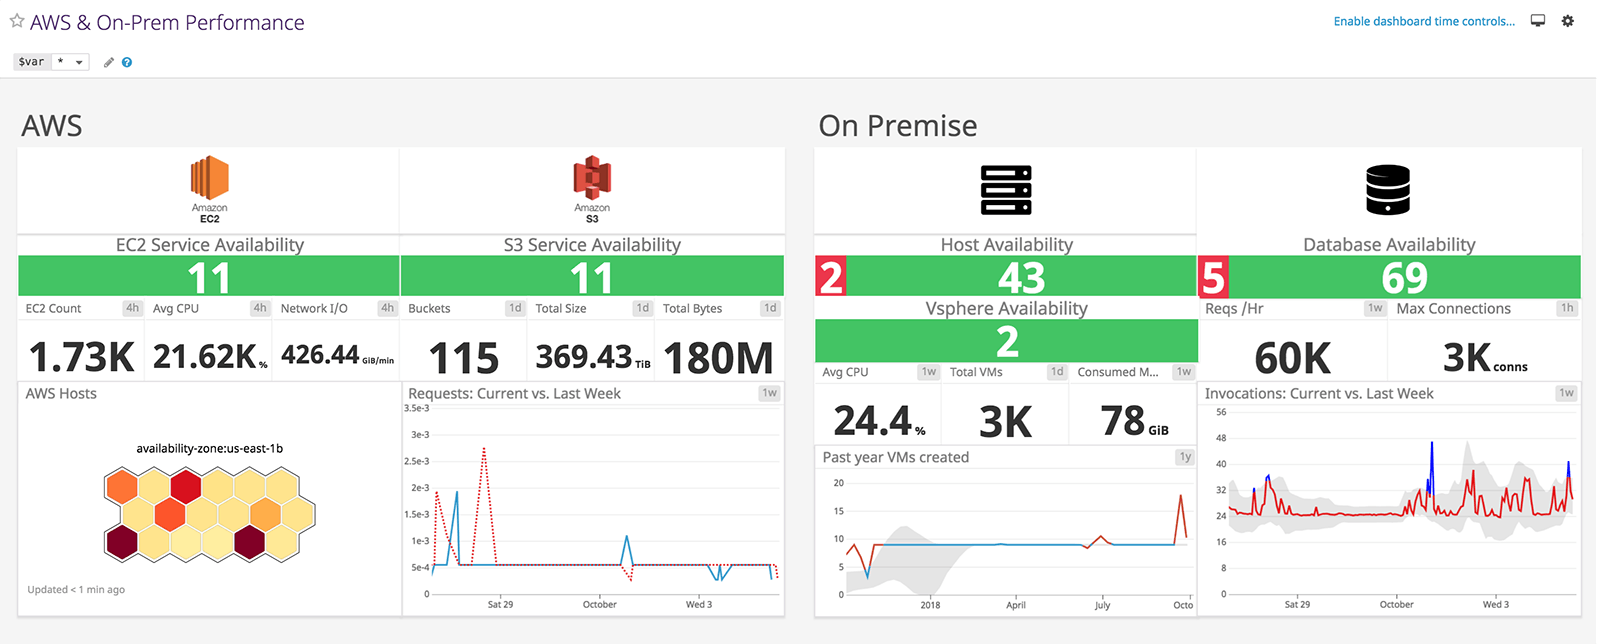
Task: Edit template variables with pencil icon
Action: coord(109,62)
